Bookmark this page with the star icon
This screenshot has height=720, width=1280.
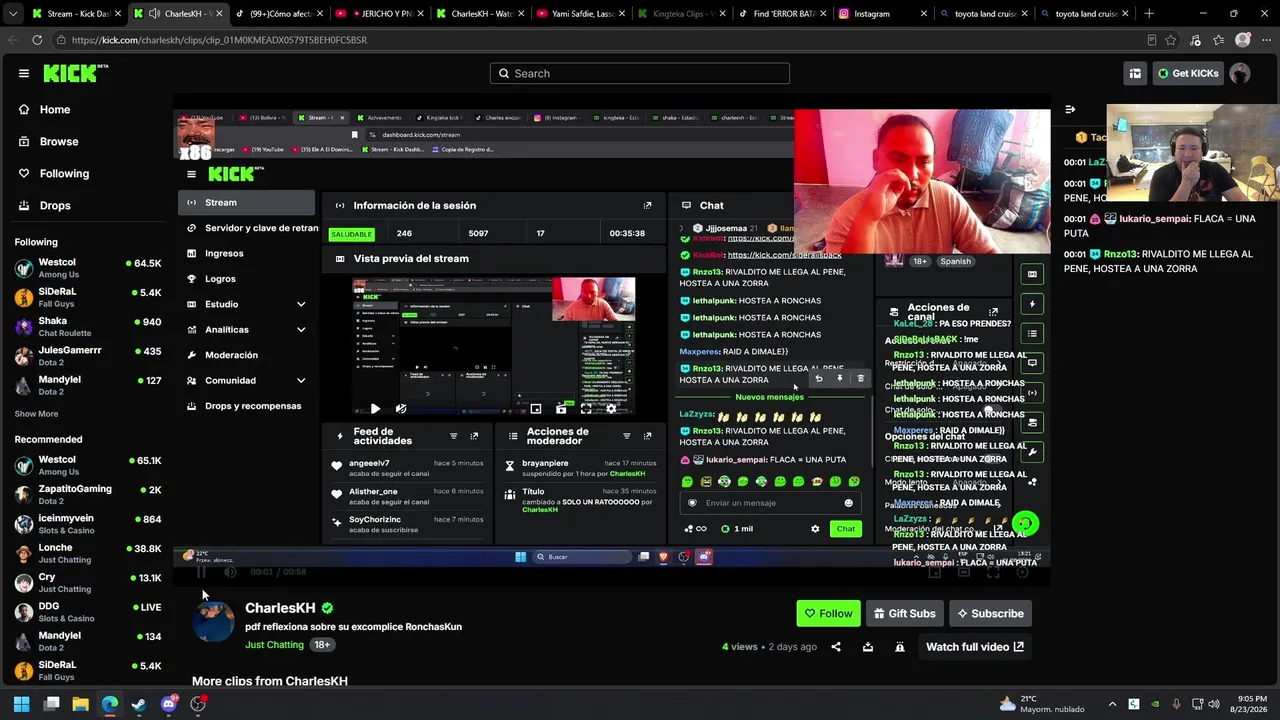pyautogui.click(x=1171, y=40)
